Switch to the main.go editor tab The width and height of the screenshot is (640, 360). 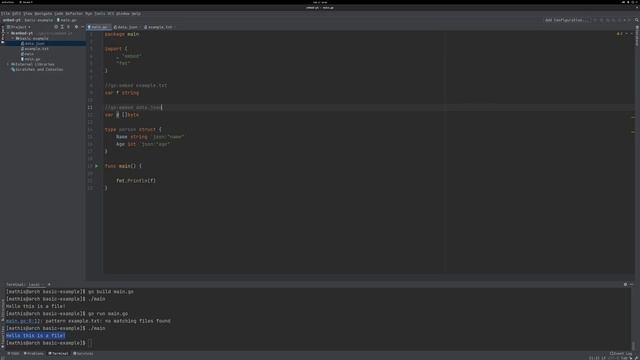coord(99,27)
